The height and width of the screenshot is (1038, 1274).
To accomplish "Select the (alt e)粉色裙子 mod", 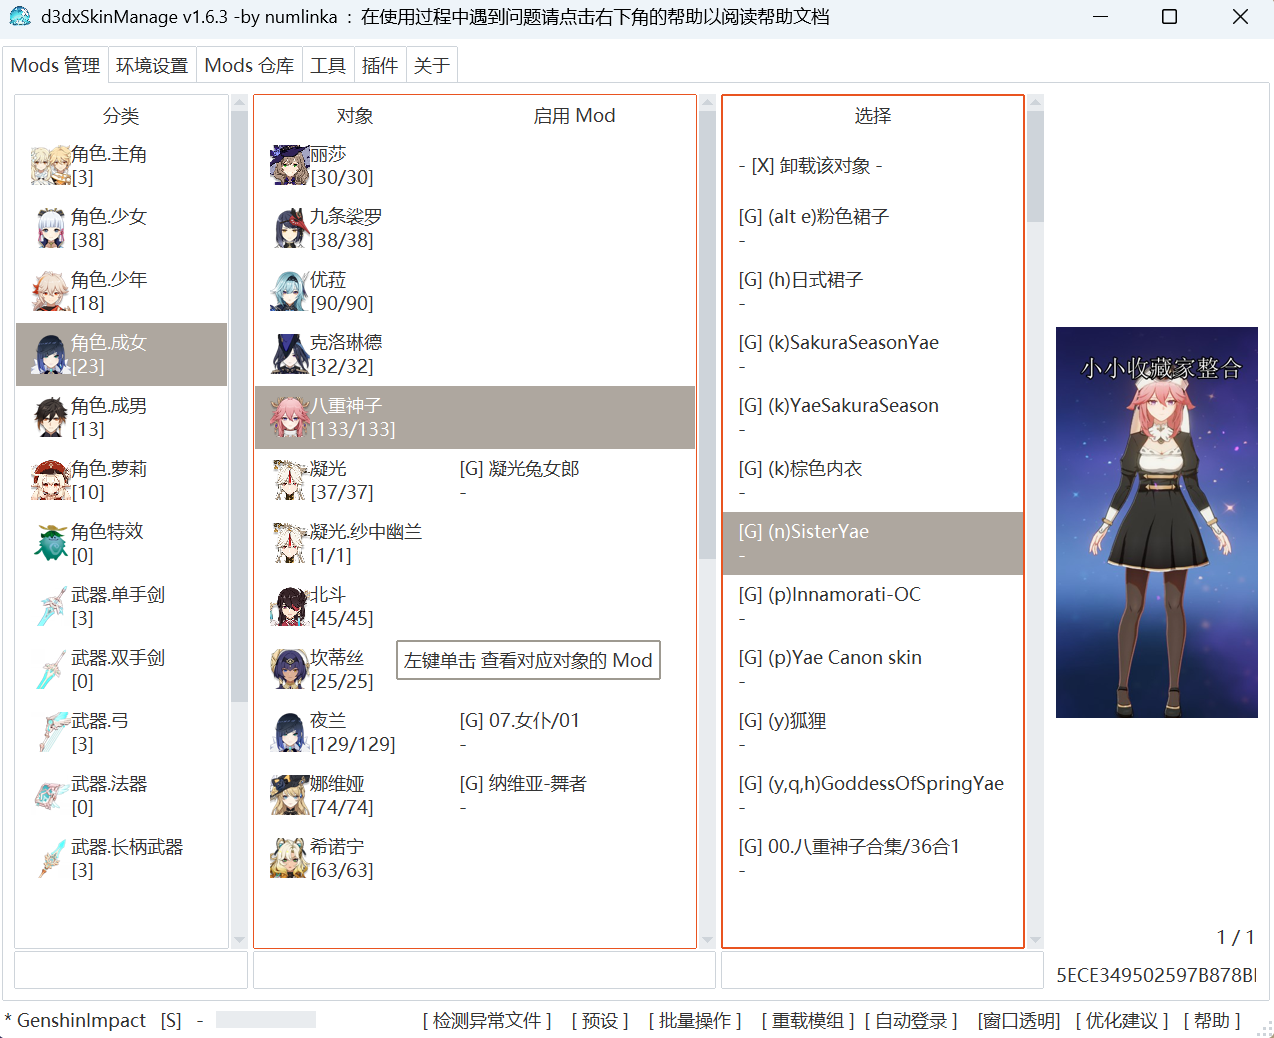I will [x=873, y=228].
